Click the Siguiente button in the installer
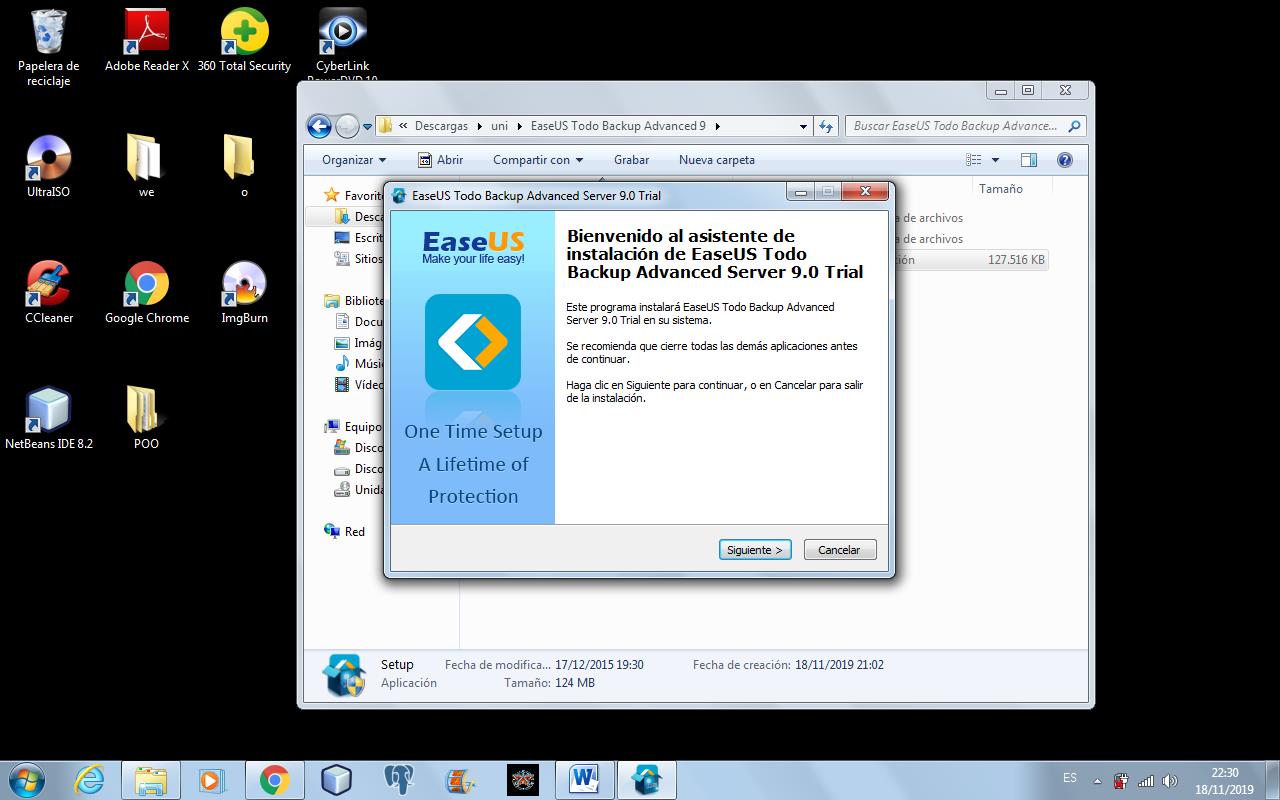1280x800 pixels. pyautogui.click(x=755, y=550)
